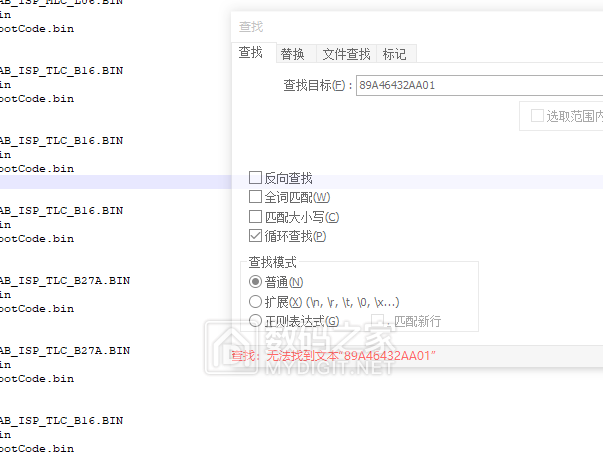Activate the 查找 tab

click(251, 53)
